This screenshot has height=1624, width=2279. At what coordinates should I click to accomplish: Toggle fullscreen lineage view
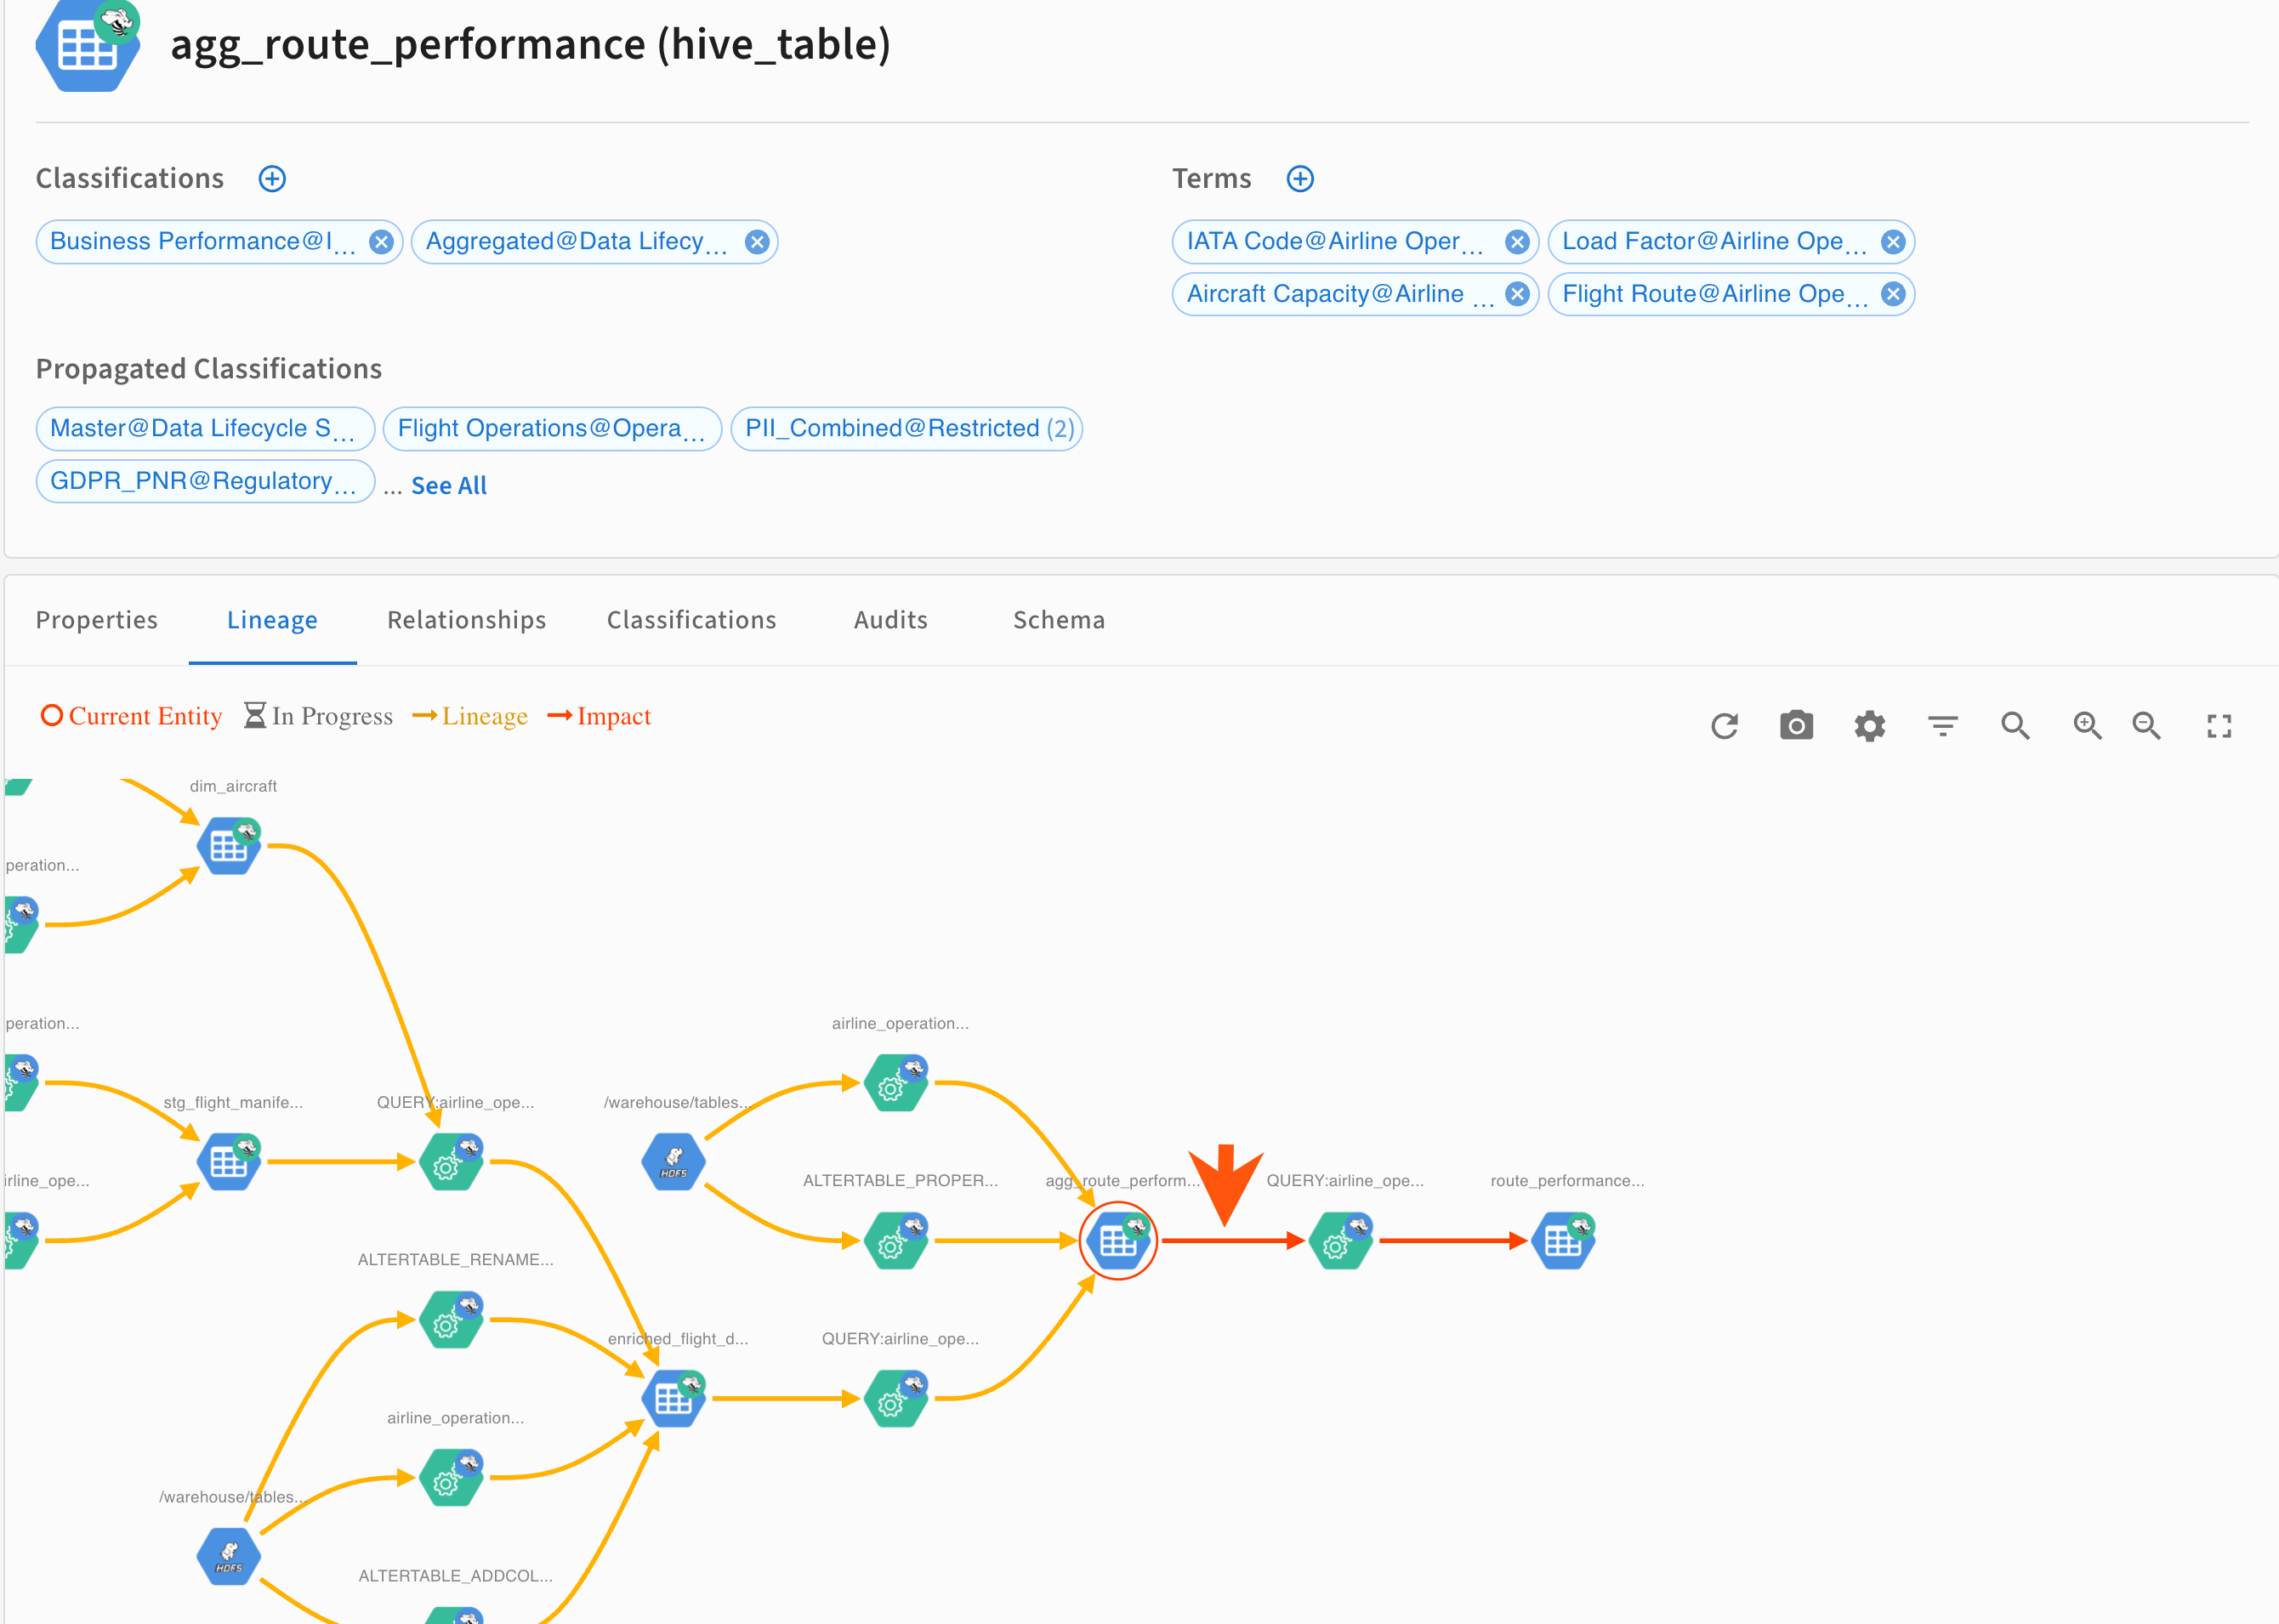point(2219,726)
